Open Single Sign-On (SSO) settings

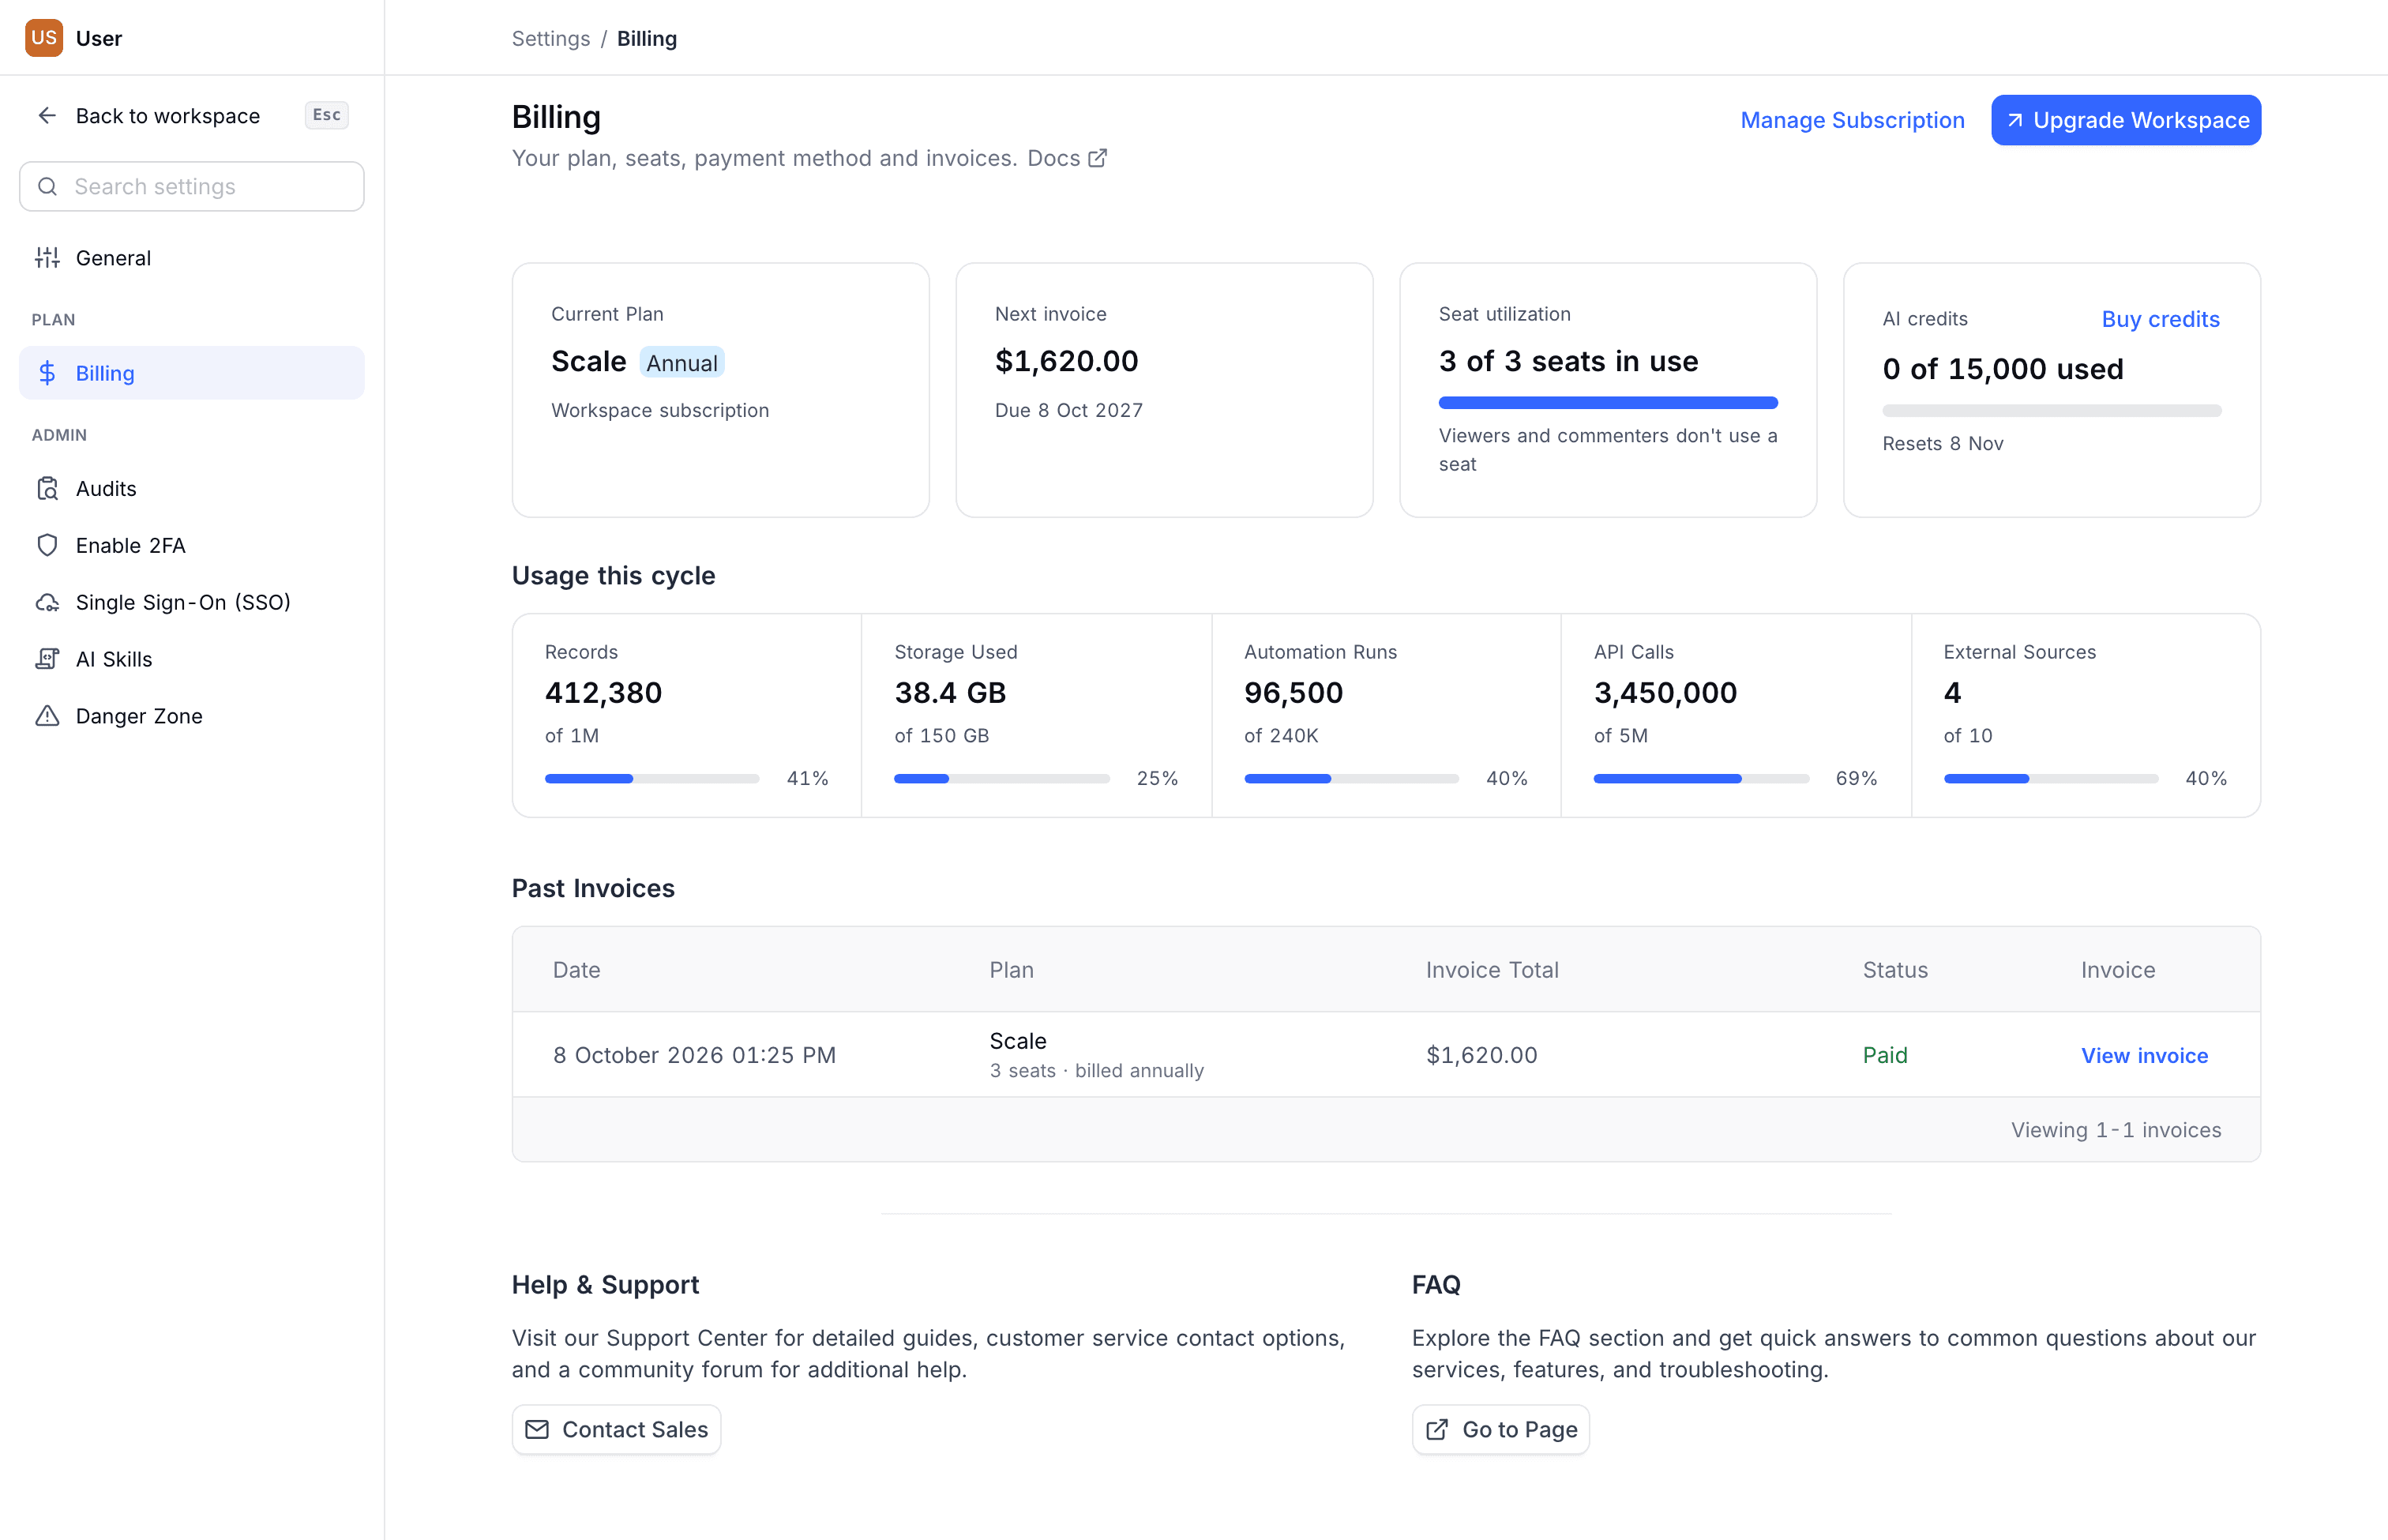pos(192,603)
